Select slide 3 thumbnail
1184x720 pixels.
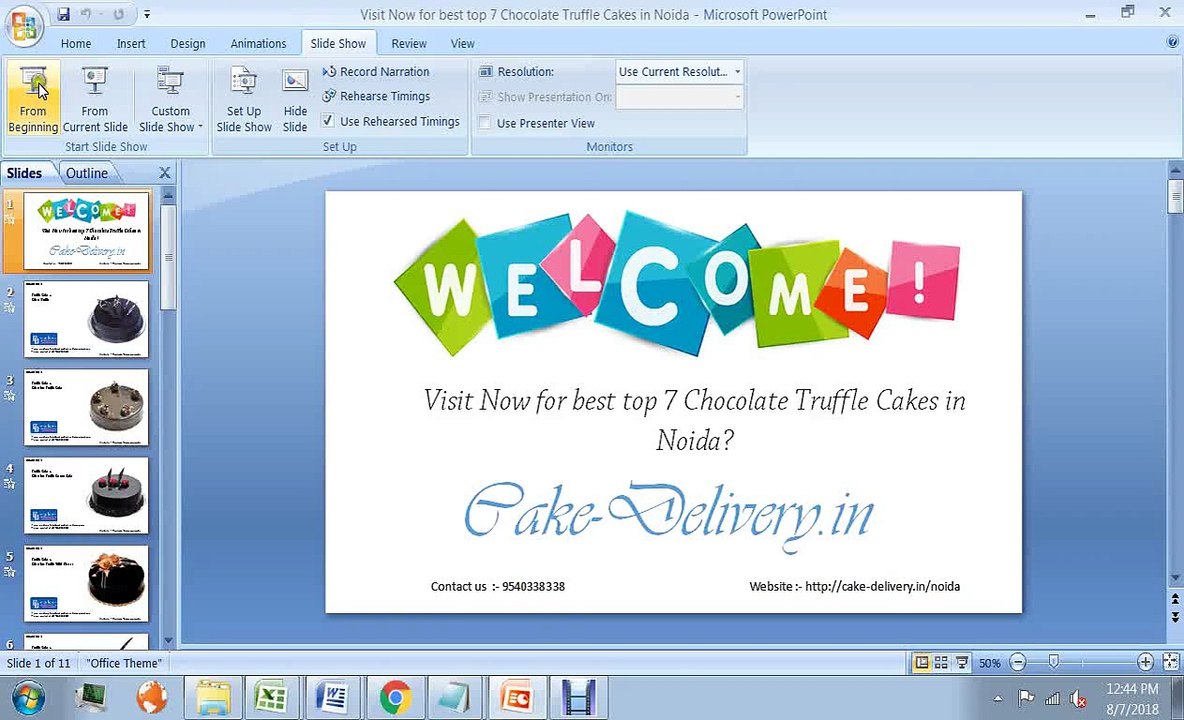(x=86, y=408)
